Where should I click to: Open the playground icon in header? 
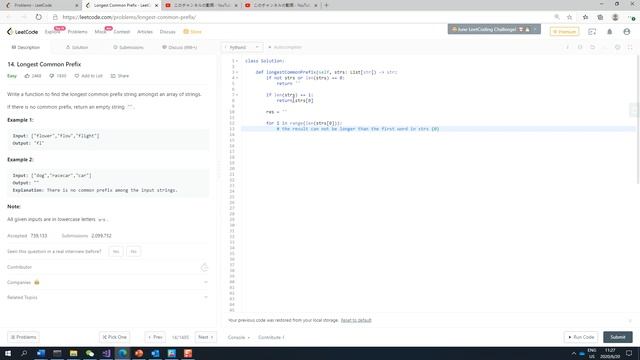tap(592, 31)
